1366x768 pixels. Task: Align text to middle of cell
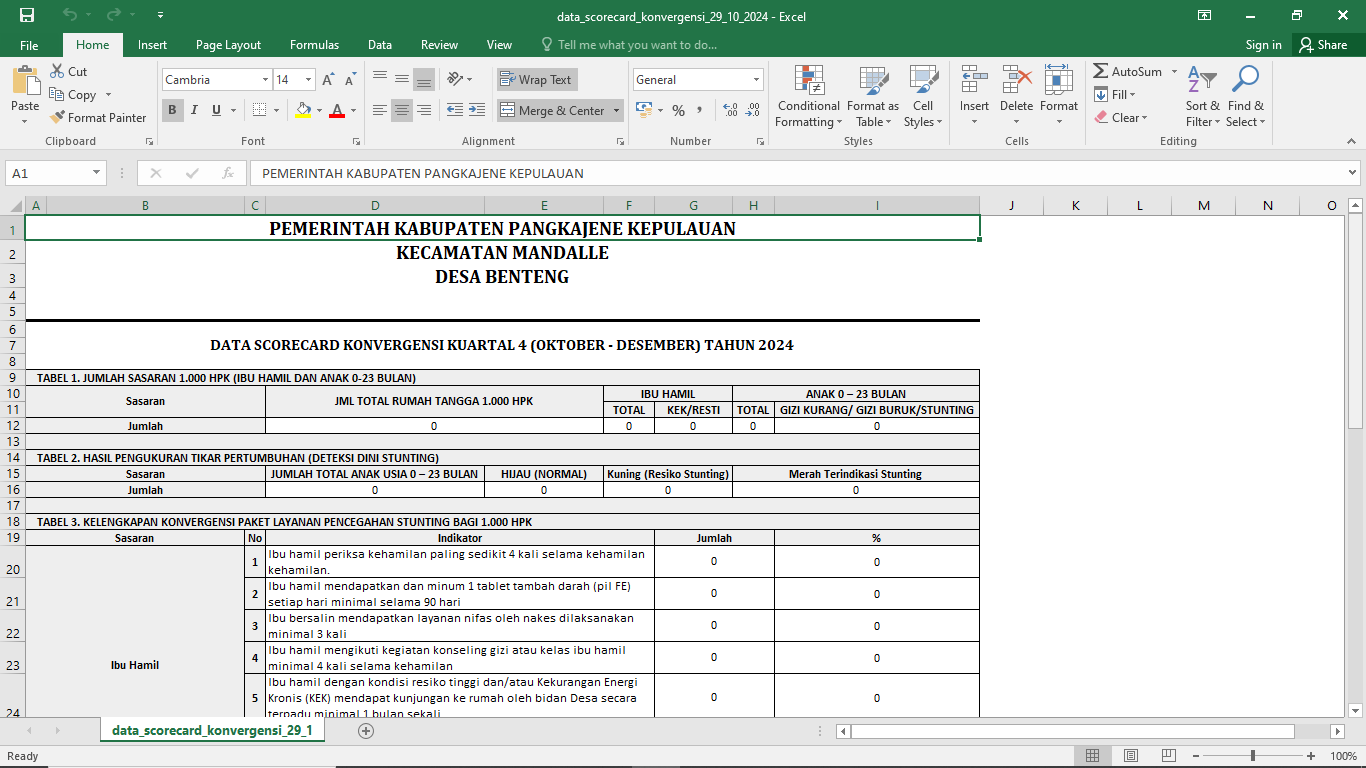tap(402, 79)
